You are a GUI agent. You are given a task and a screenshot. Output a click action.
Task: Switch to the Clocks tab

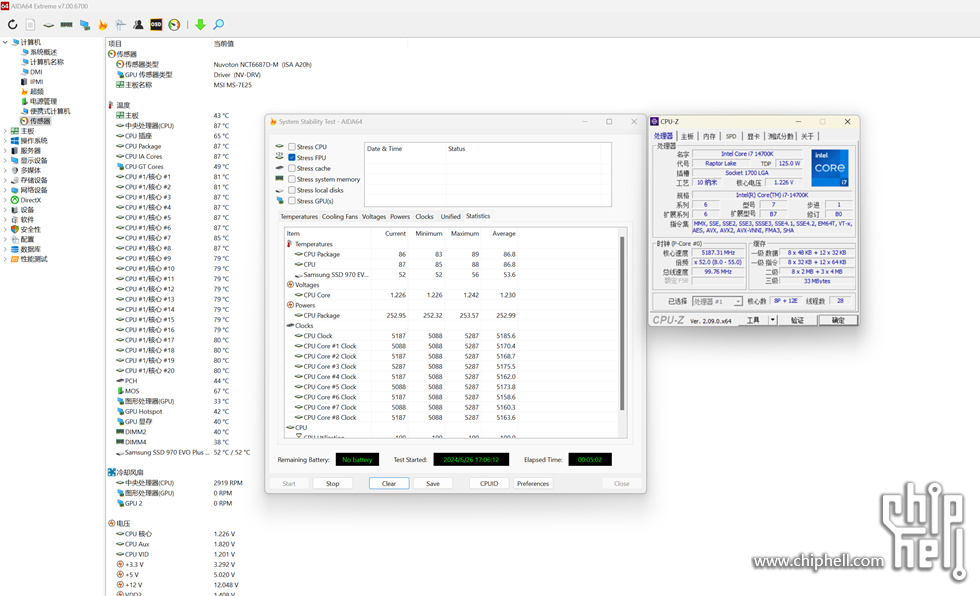(424, 216)
